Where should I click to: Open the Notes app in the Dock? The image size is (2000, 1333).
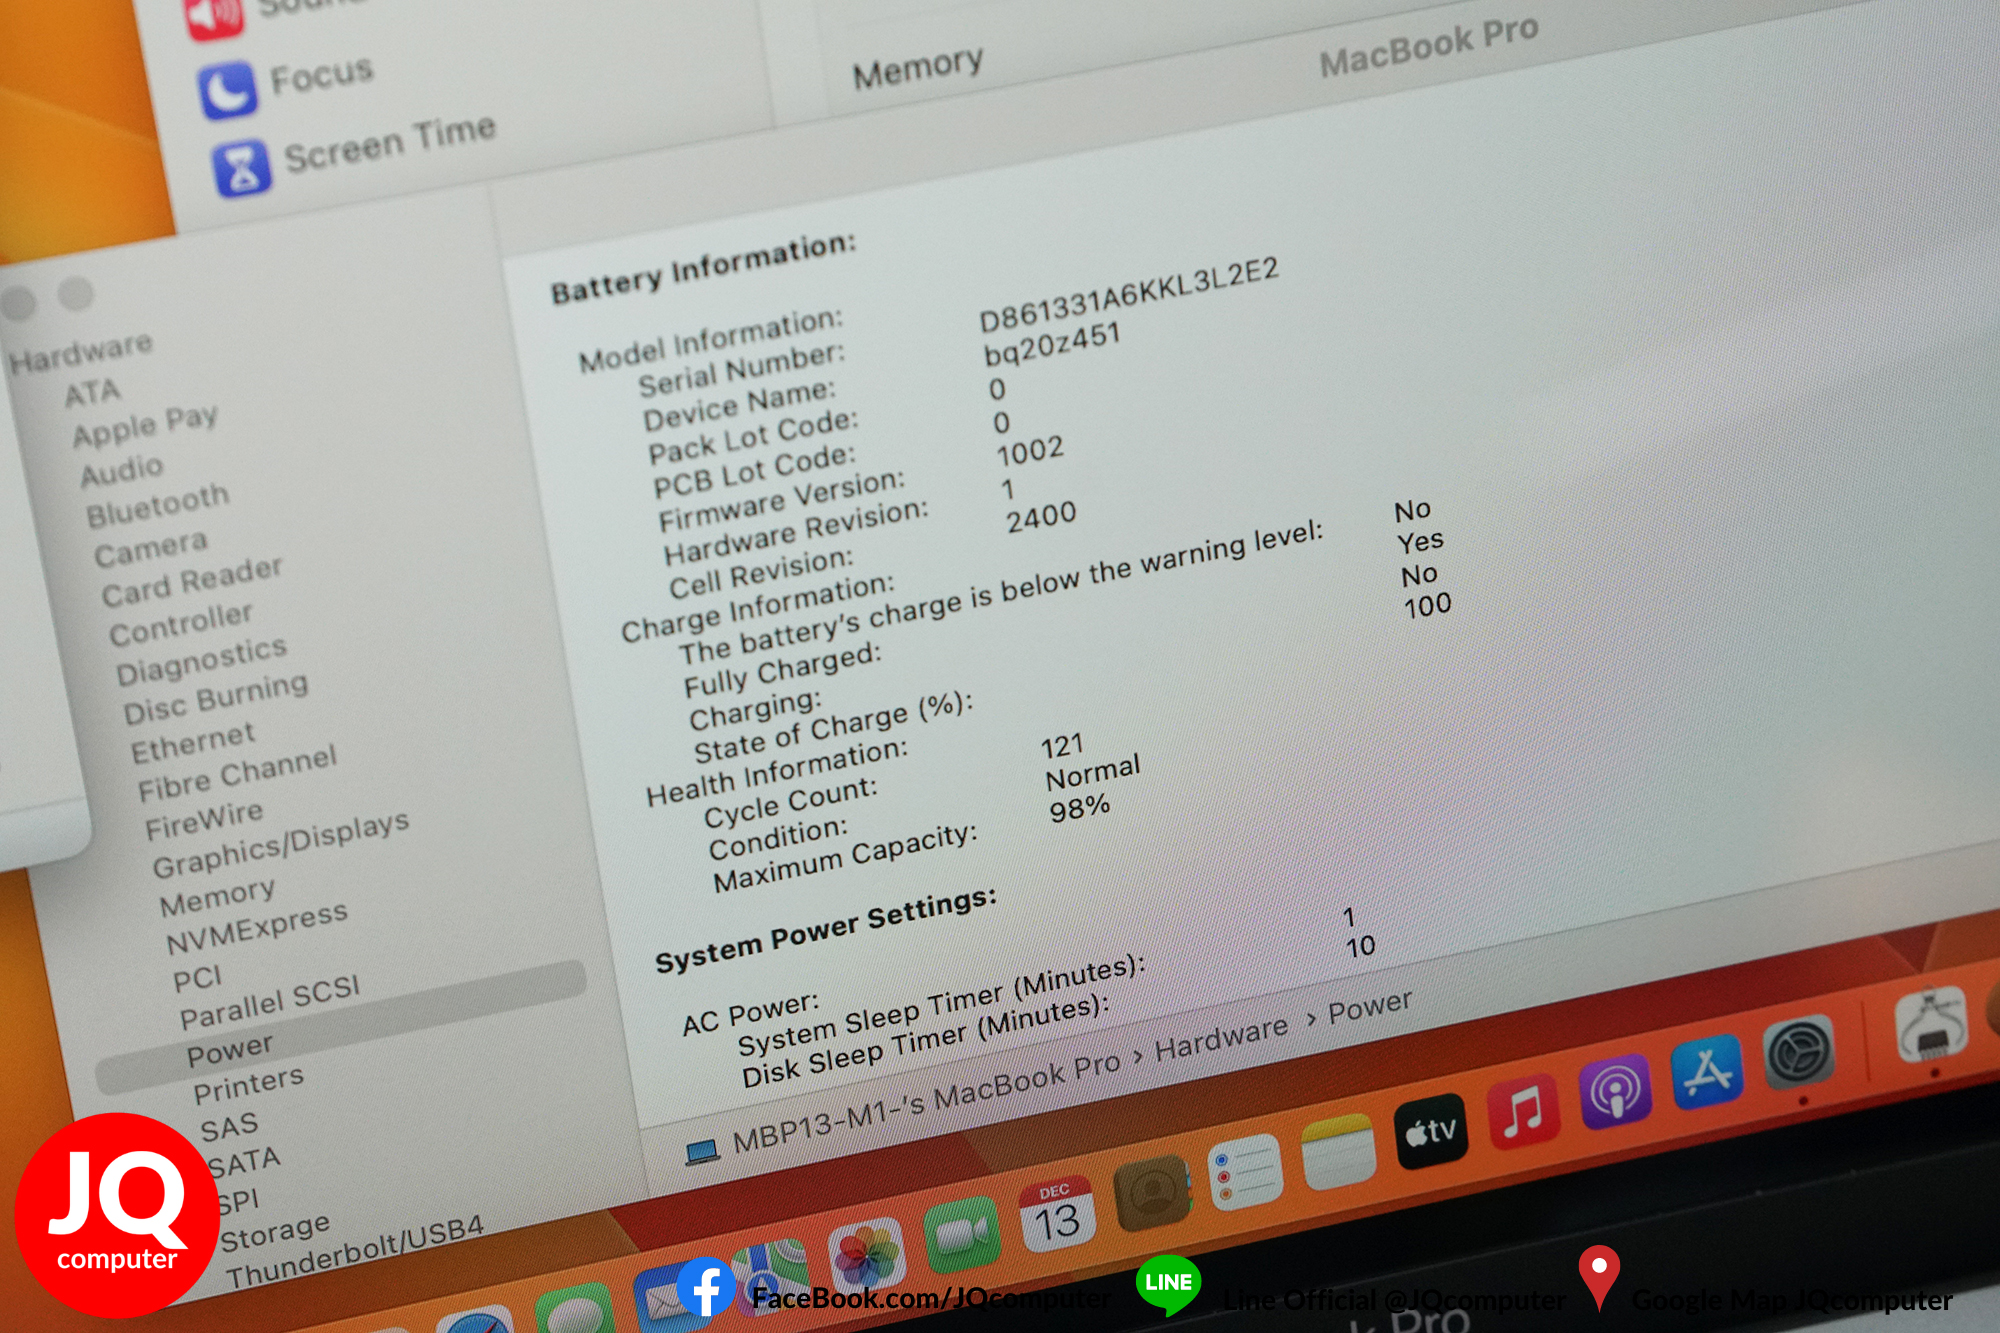click(1338, 1152)
